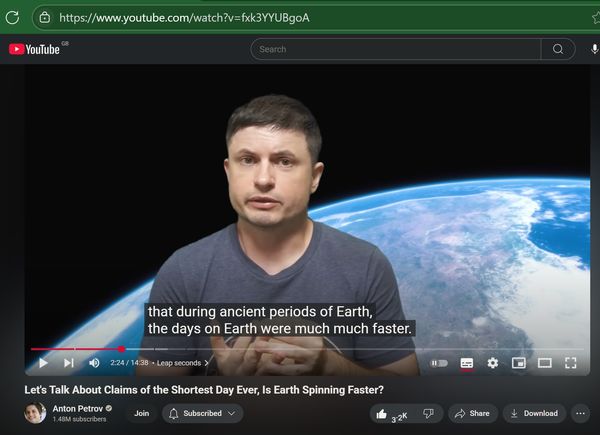Toggle the autoplay switch

(x=439, y=363)
